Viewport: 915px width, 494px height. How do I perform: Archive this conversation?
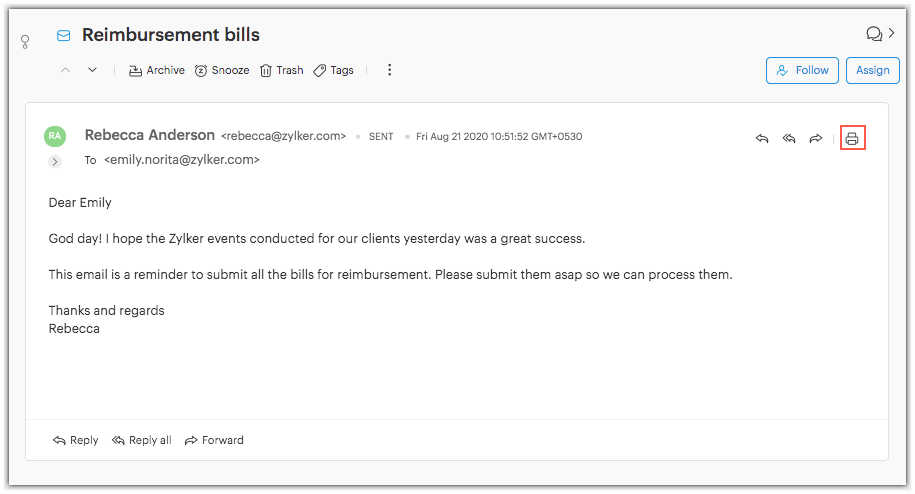click(x=157, y=70)
